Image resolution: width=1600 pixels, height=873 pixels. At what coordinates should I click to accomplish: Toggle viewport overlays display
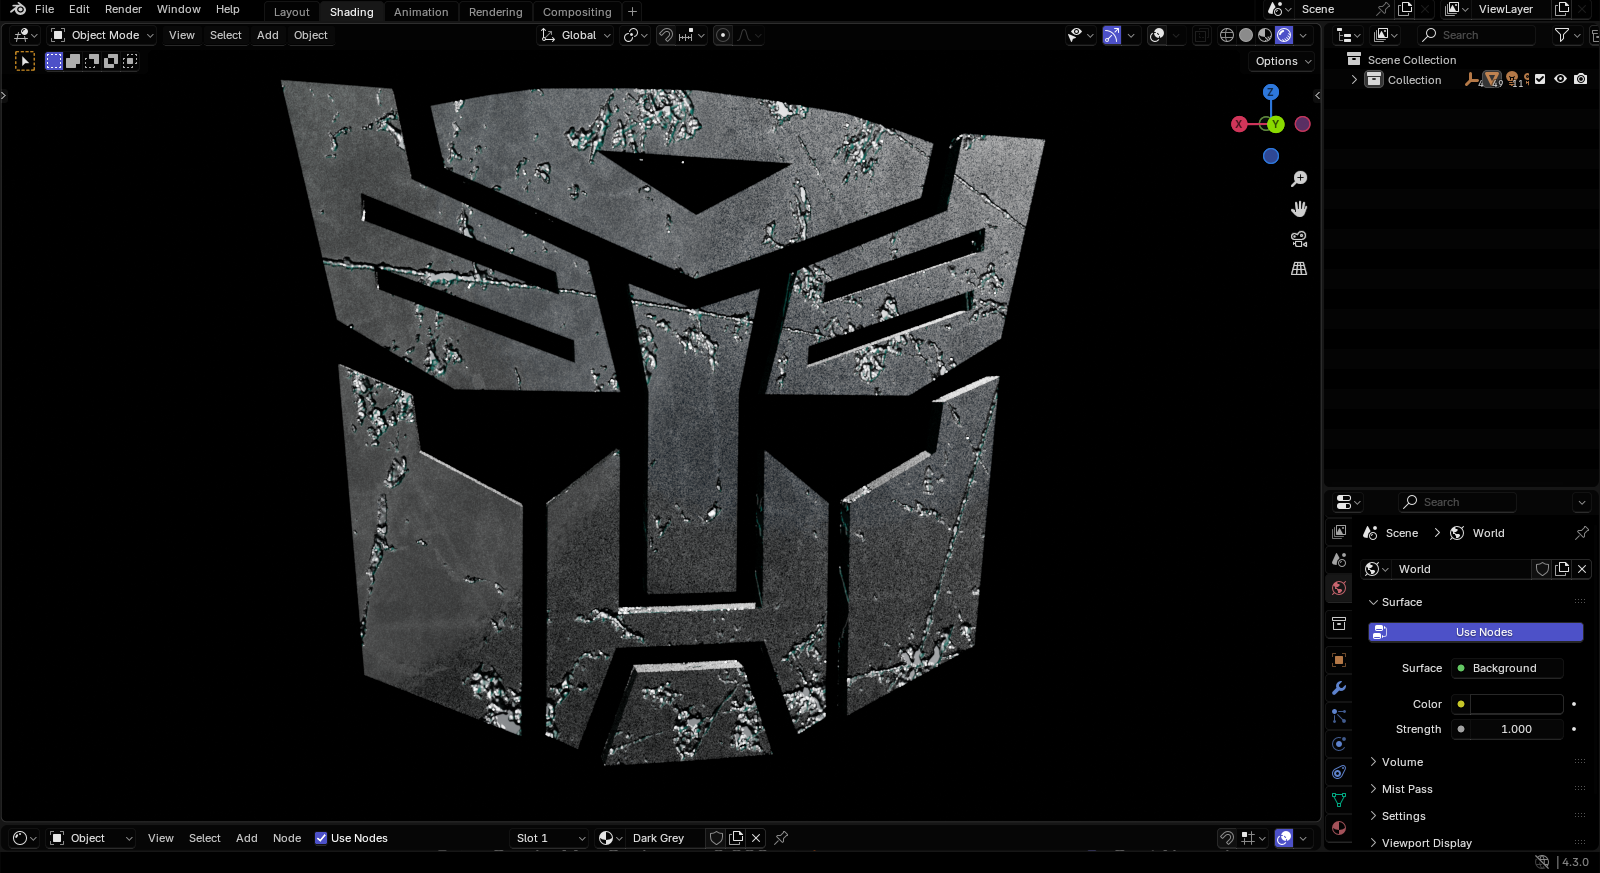(x=1157, y=35)
